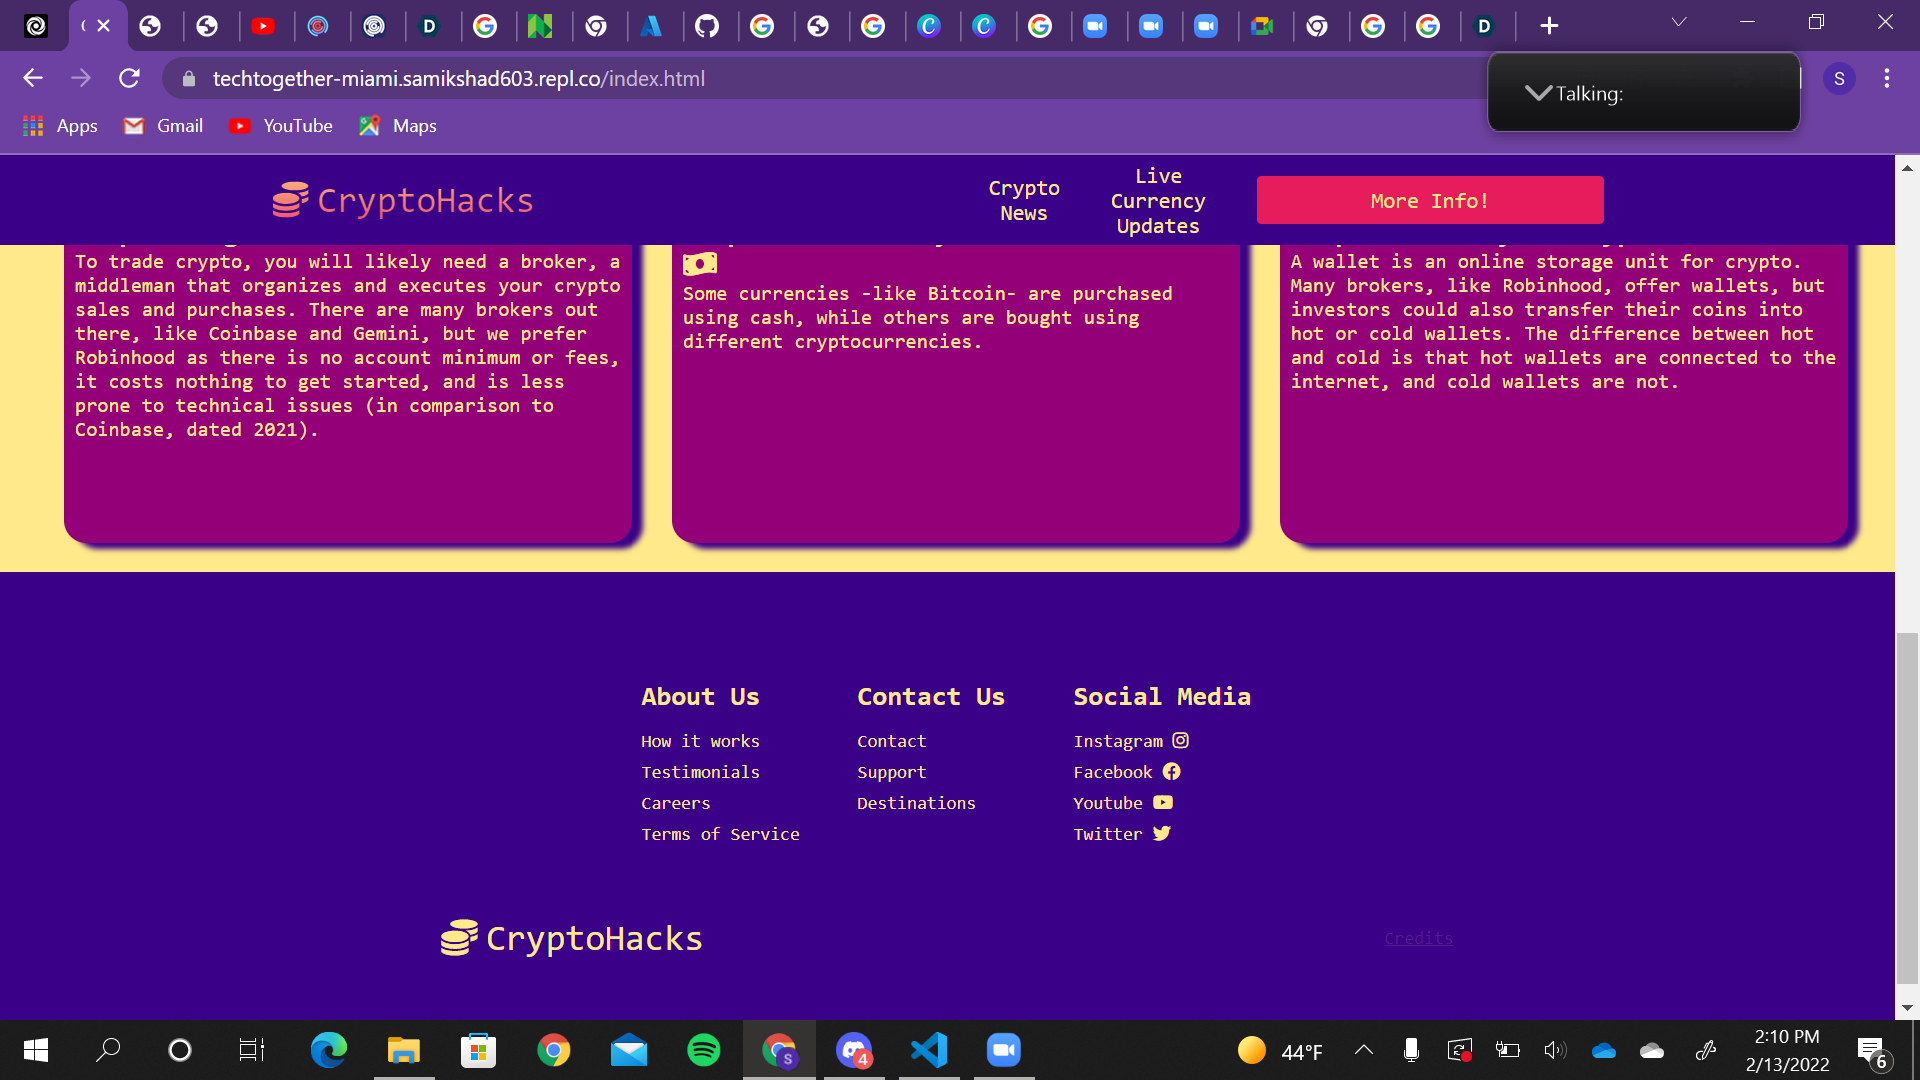Reload the page with refresh icon
1920x1080 pixels.
[129, 78]
